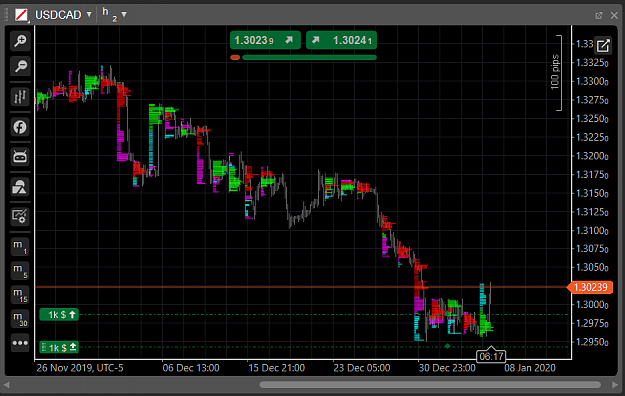Click the red slash symbol icon
The width and height of the screenshot is (625, 396).
tap(21, 15)
